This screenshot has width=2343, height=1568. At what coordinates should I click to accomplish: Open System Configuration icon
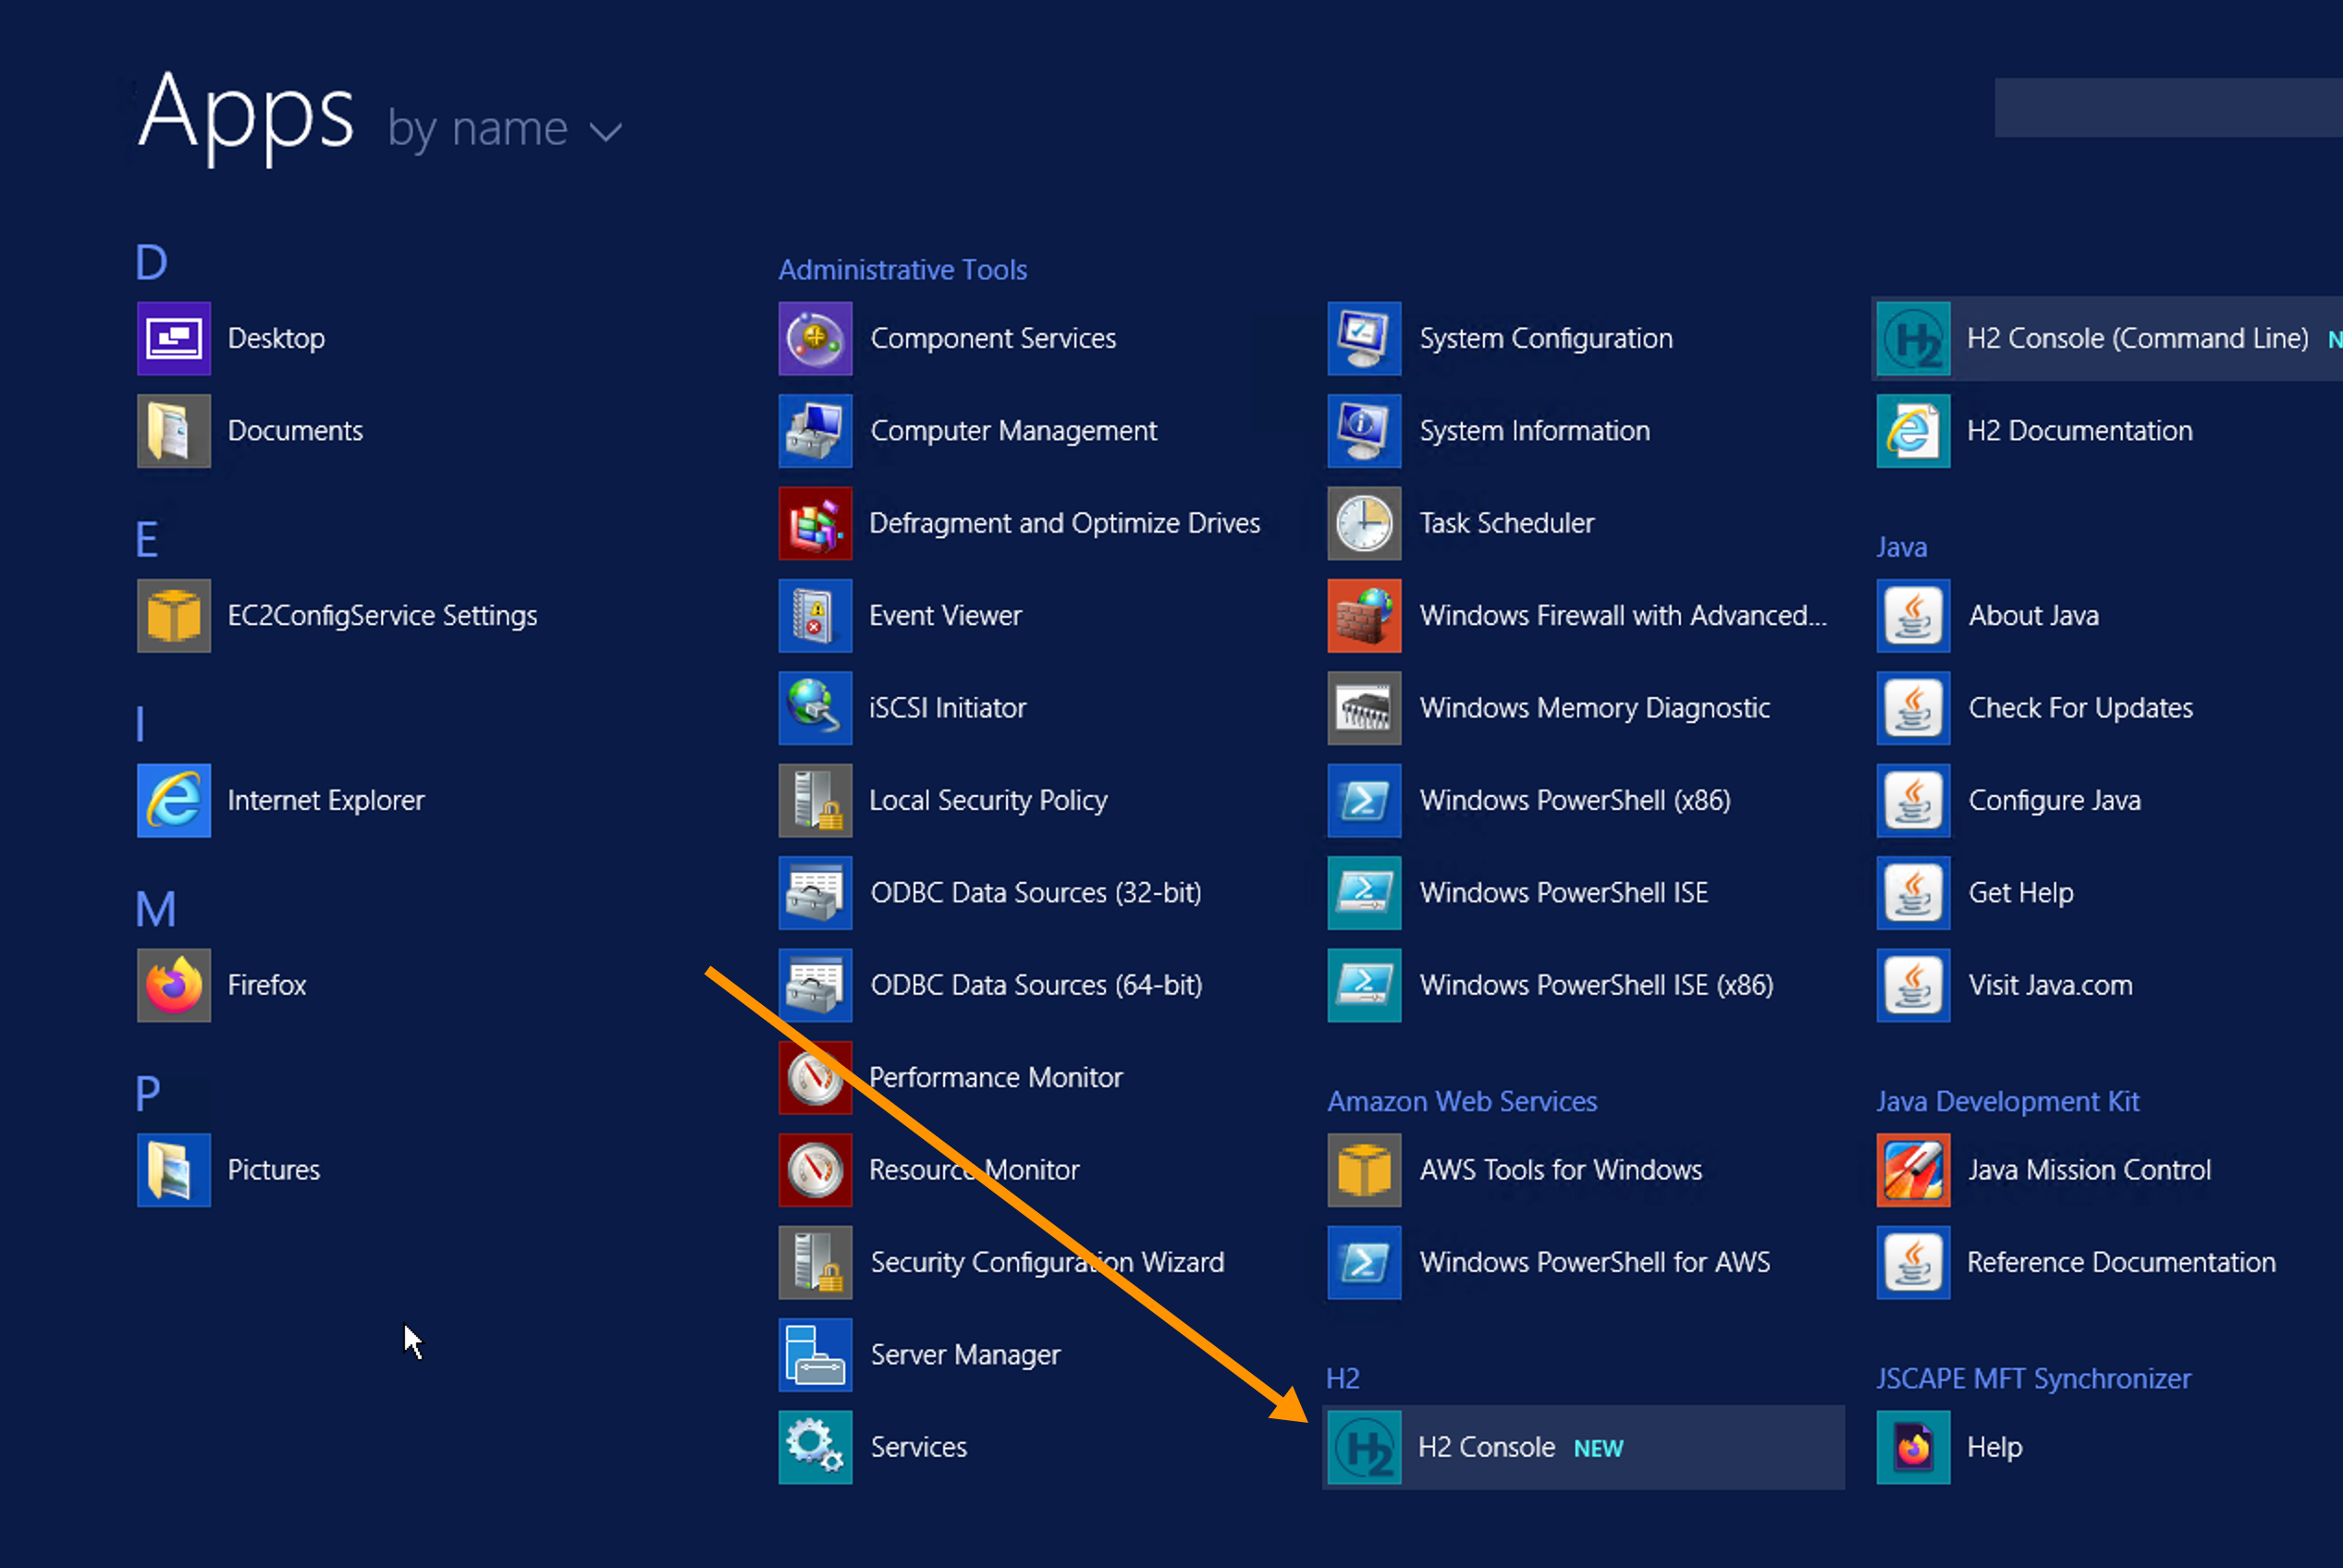(x=1364, y=338)
